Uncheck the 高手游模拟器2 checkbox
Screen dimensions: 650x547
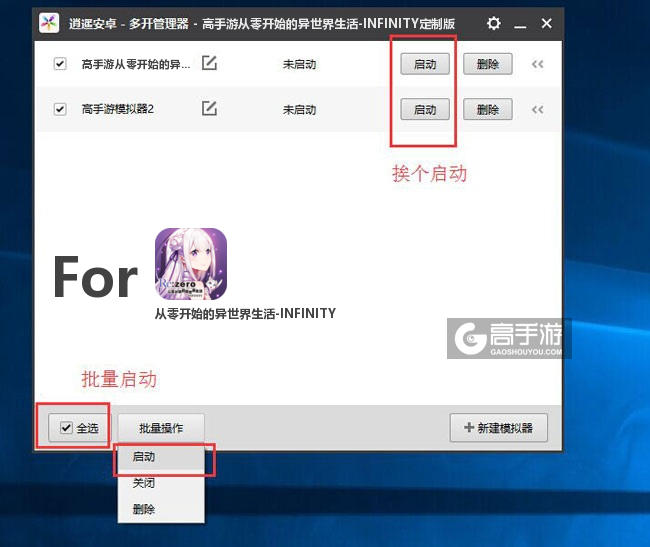pyautogui.click(x=60, y=109)
